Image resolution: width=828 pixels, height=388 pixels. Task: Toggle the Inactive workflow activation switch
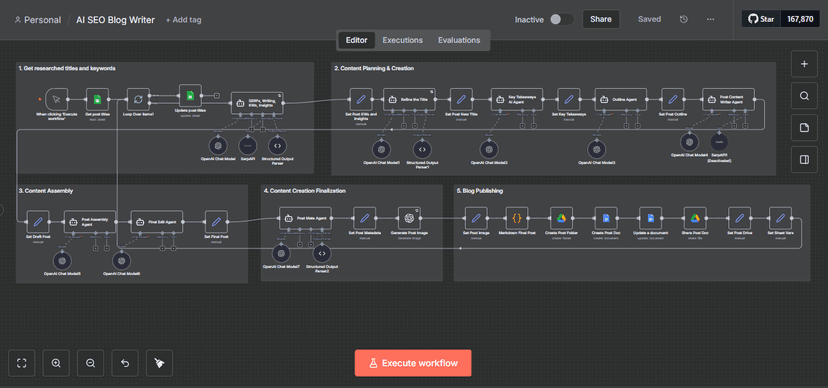point(561,20)
